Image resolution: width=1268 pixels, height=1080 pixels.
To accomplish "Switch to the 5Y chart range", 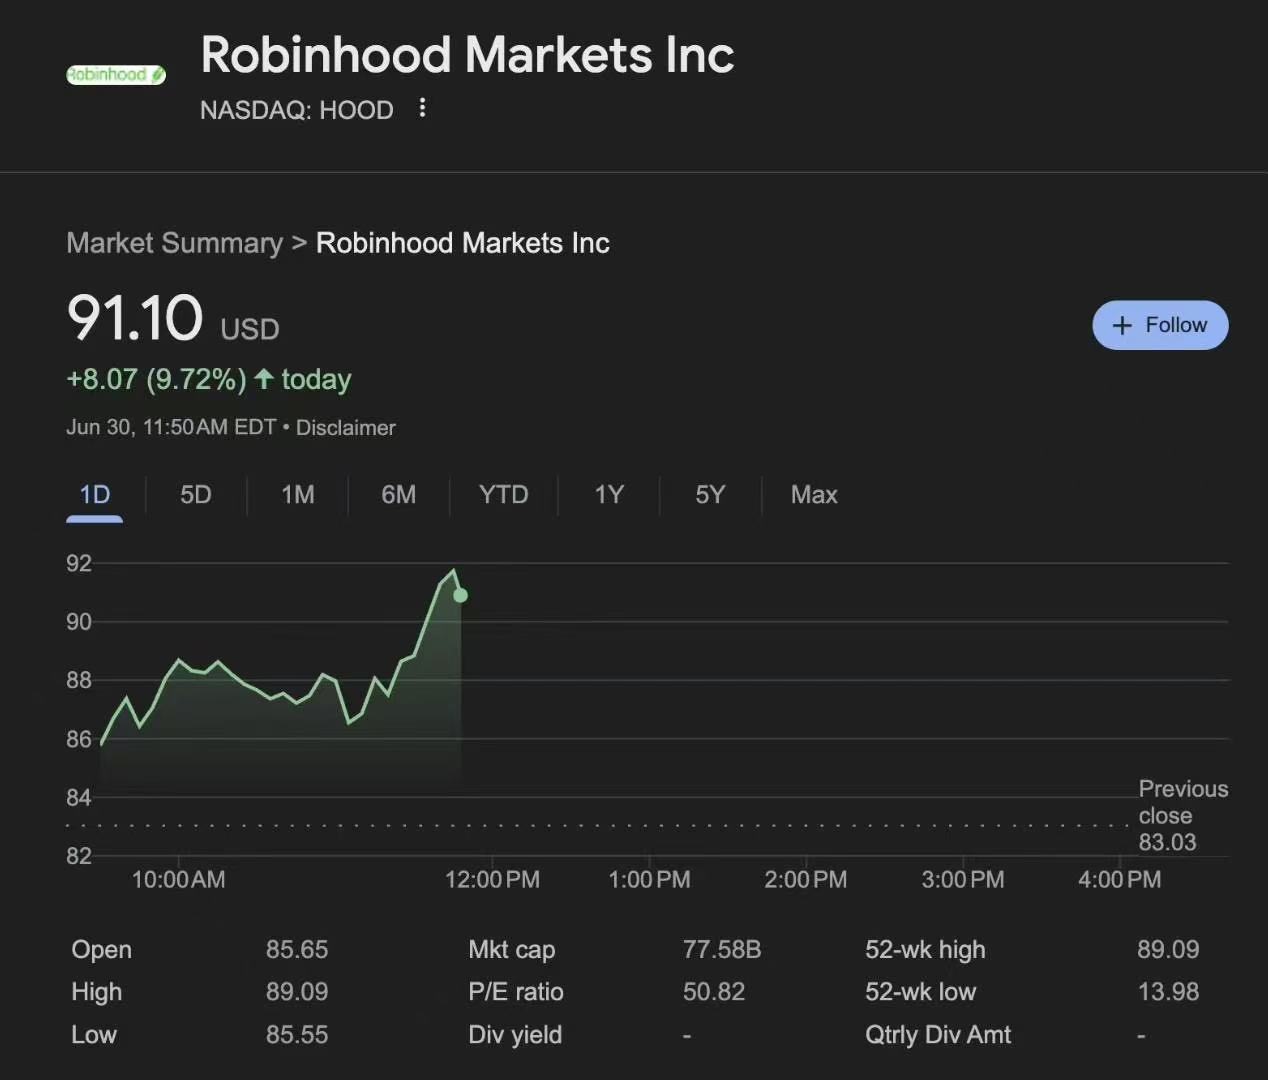I will pos(710,495).
